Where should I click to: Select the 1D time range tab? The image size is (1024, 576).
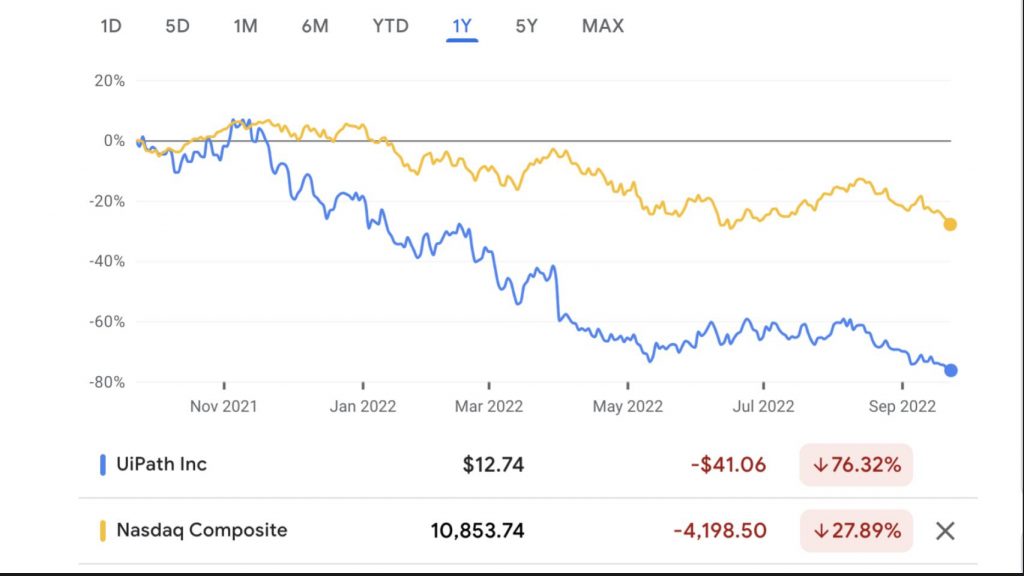click(x=111, y=26)
